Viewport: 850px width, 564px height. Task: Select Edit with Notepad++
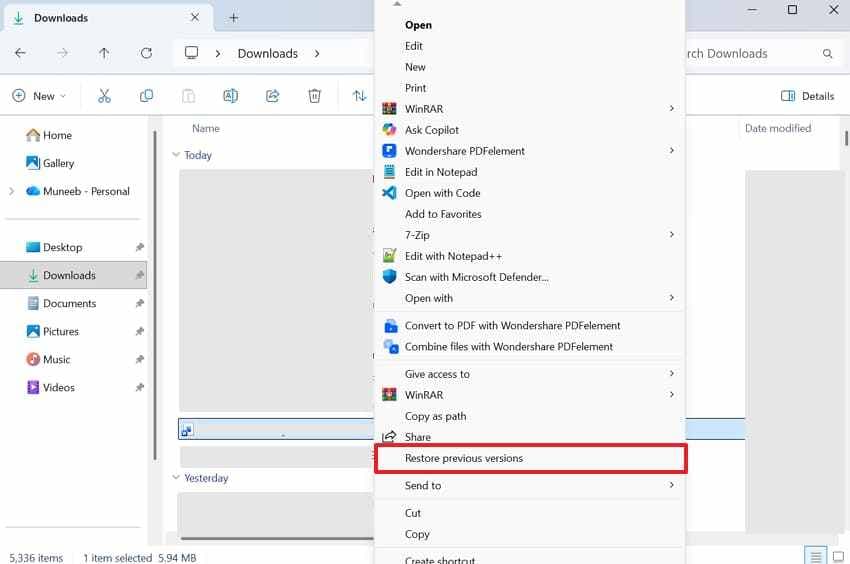[x=531, y=256]
